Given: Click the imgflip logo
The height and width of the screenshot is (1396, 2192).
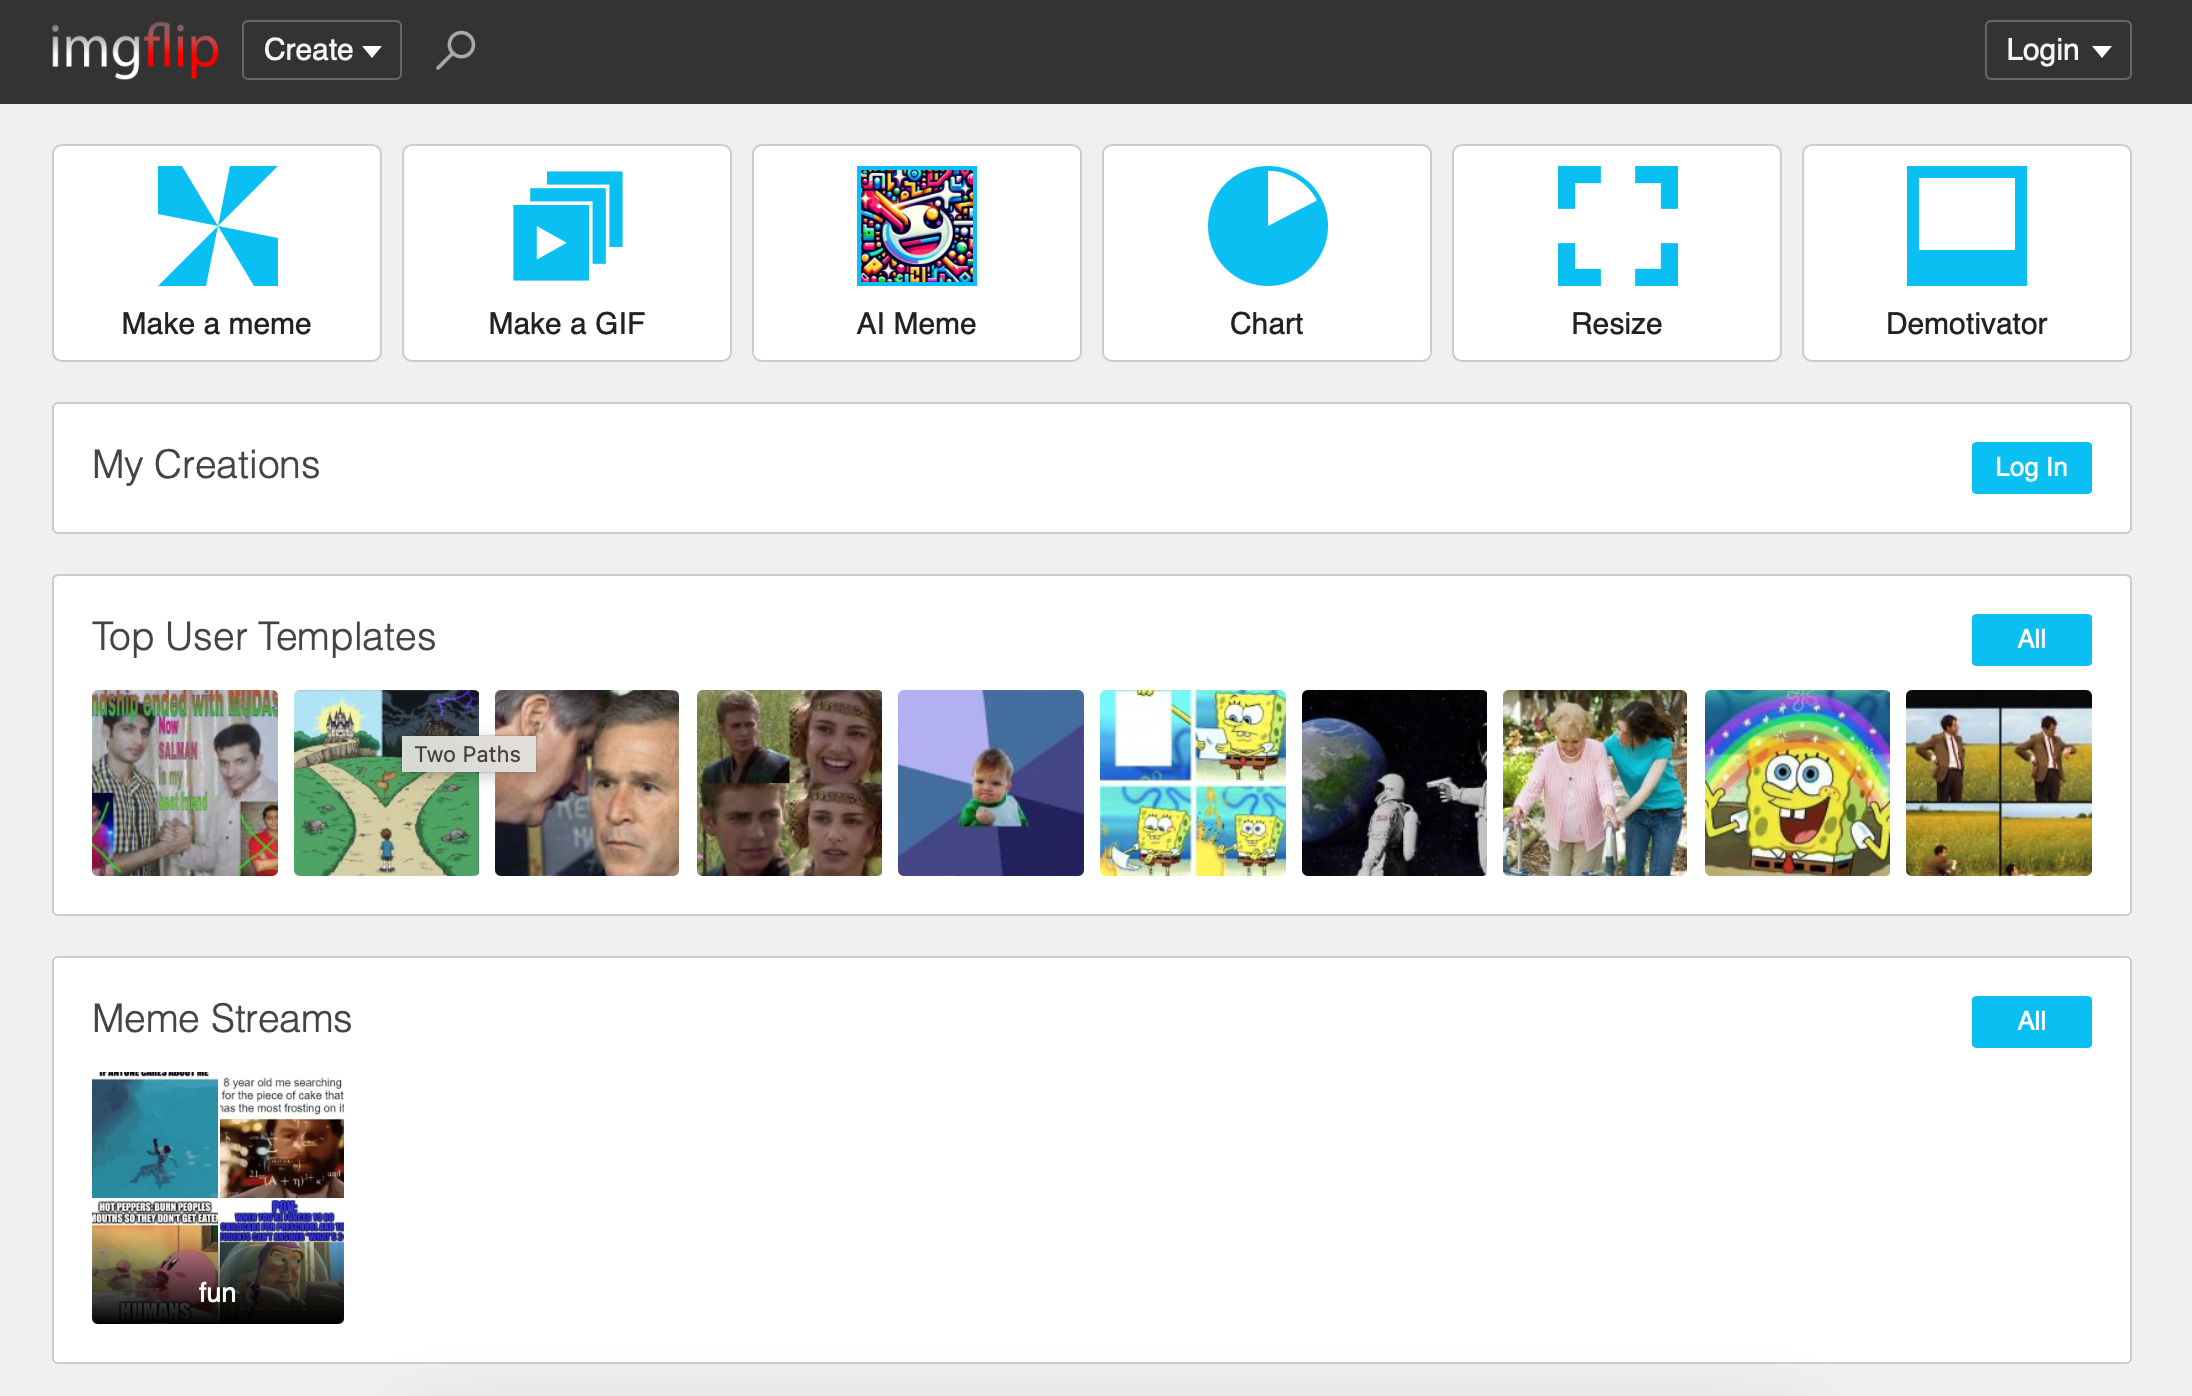Looking at the screenshot, I should coord(135,50).
